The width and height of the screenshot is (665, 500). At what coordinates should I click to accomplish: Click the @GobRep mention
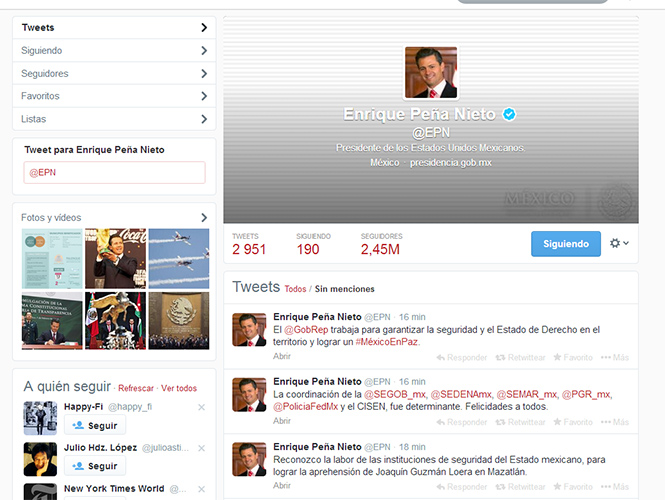click(306, 330)
